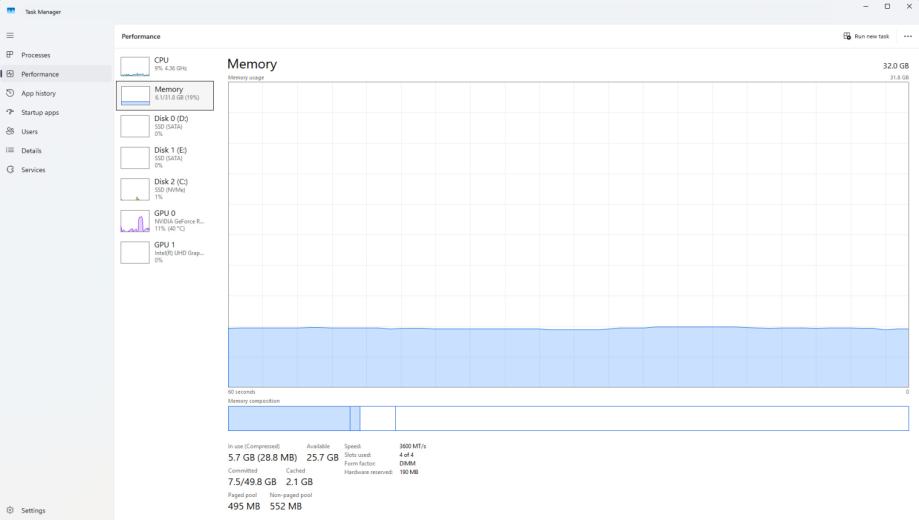919x520 pixels.
Task: Click the 'Memory composition' label
Action: [x=254, y=401]
